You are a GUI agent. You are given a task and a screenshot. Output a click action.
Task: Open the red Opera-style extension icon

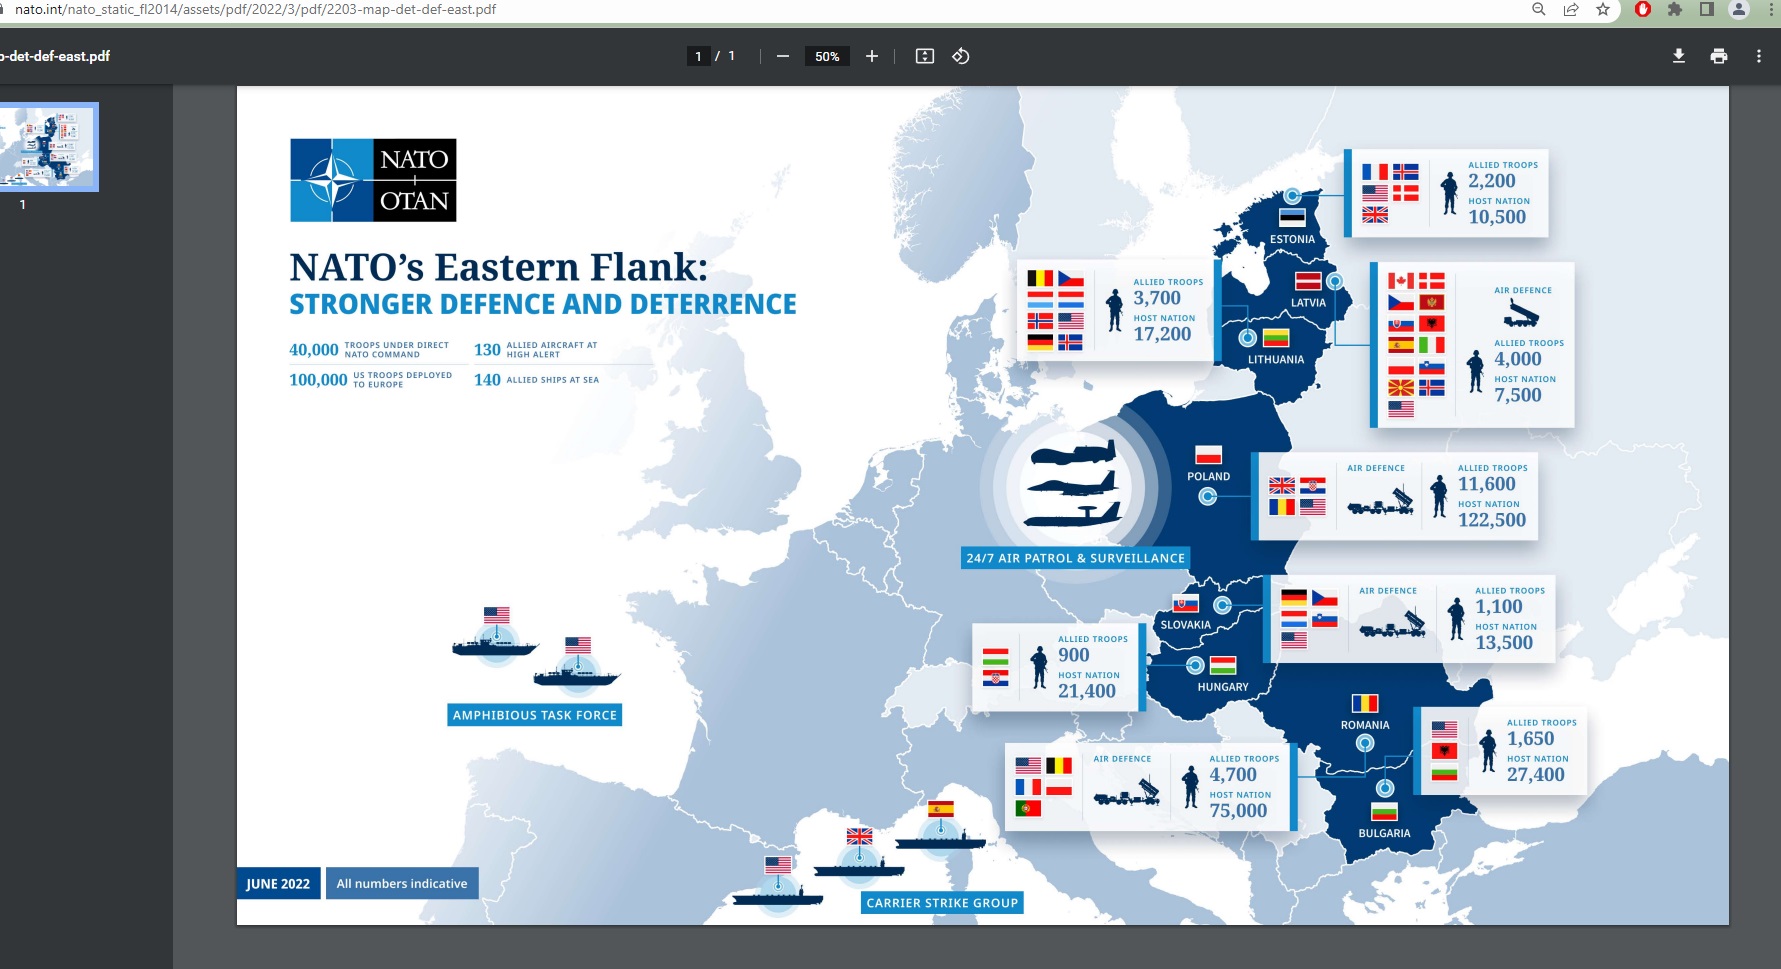click(1643, 9)
